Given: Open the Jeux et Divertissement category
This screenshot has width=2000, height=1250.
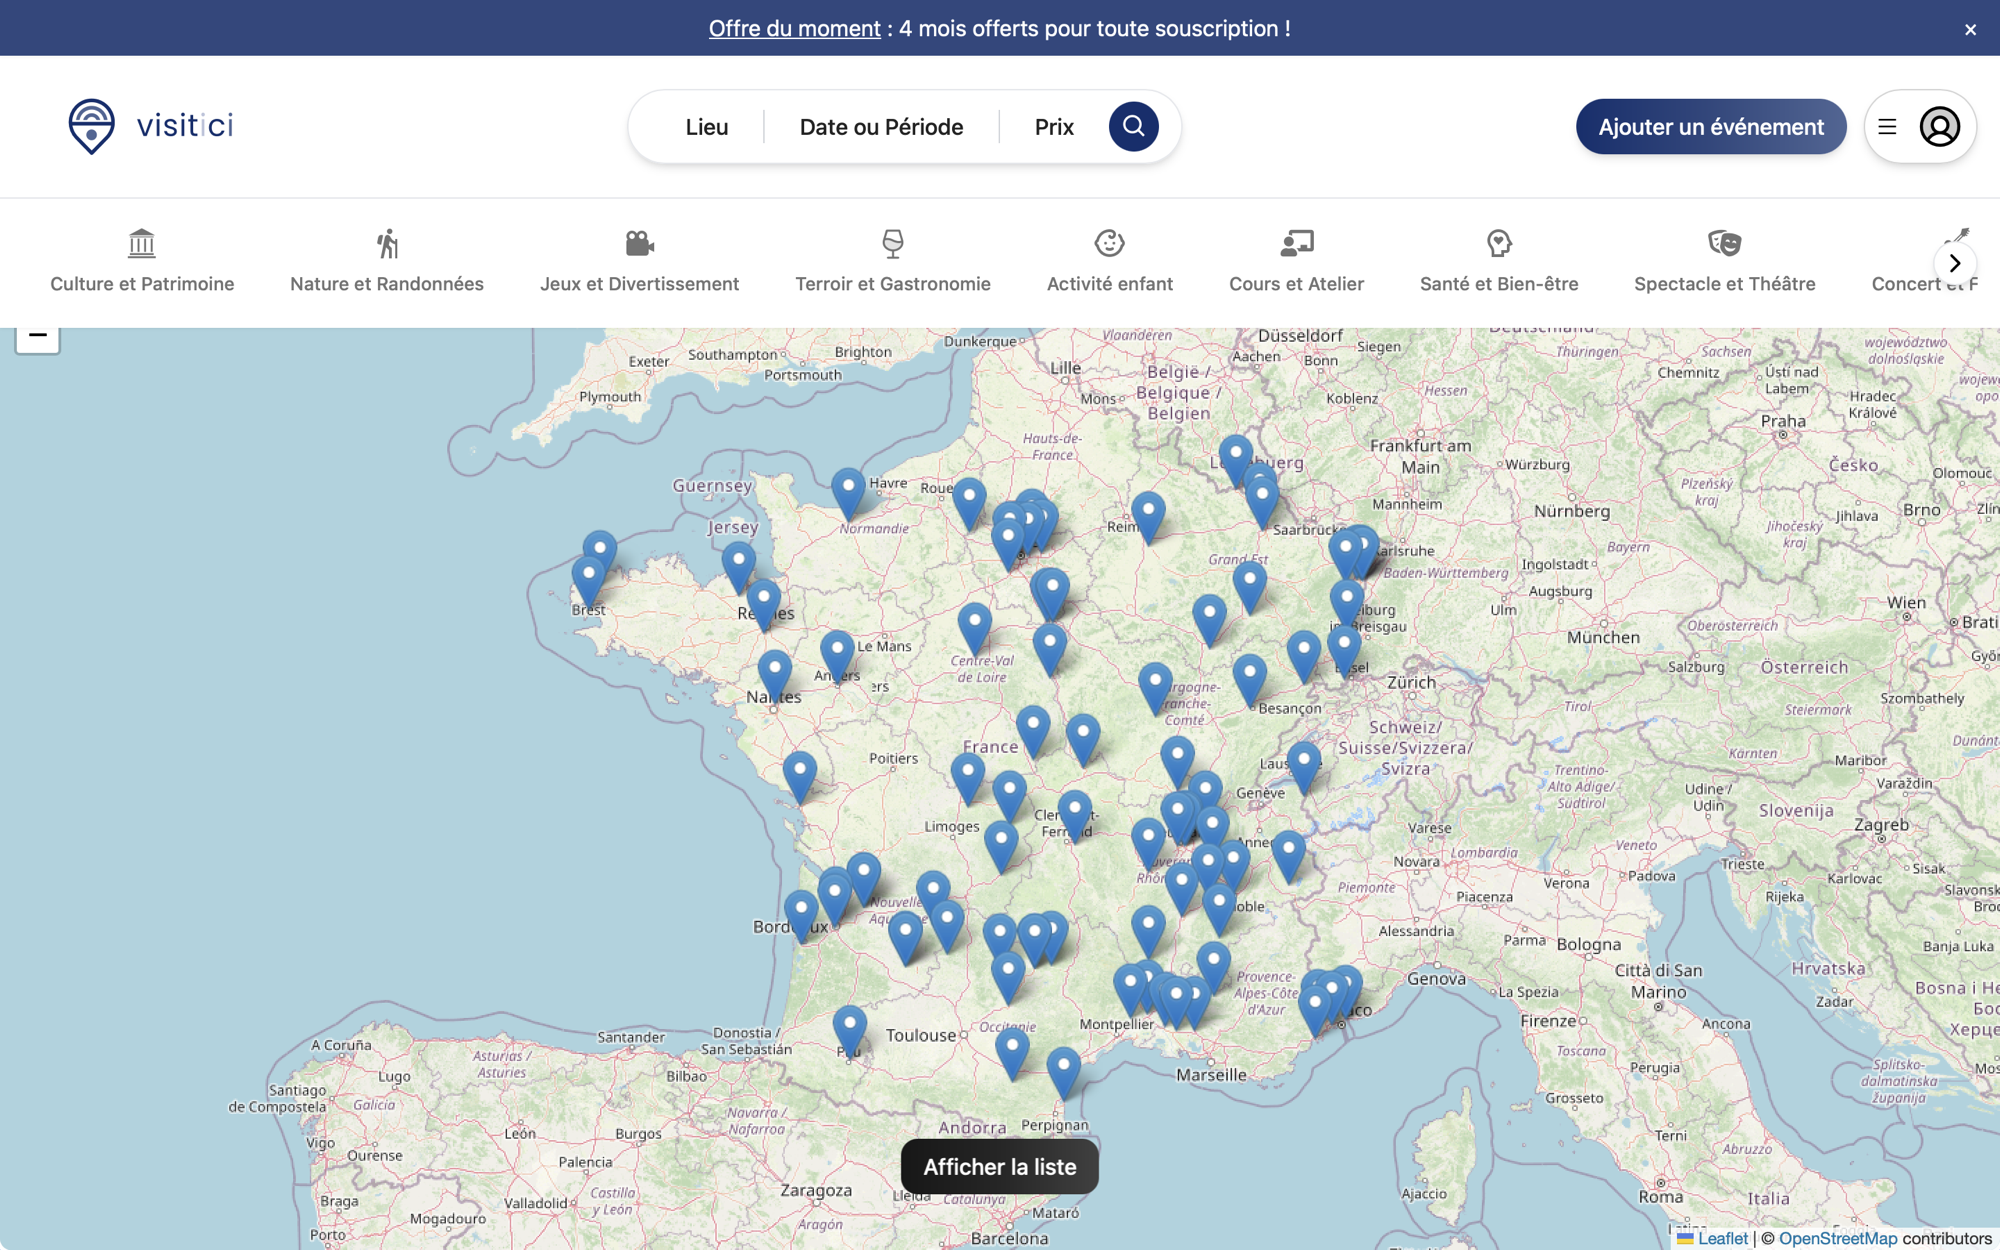Looking at the screenshot, I should 639,243.
